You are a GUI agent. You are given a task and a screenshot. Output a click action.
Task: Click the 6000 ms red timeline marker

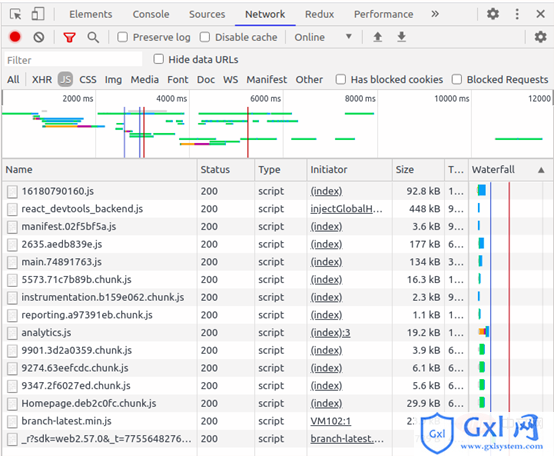pos(248,132)
